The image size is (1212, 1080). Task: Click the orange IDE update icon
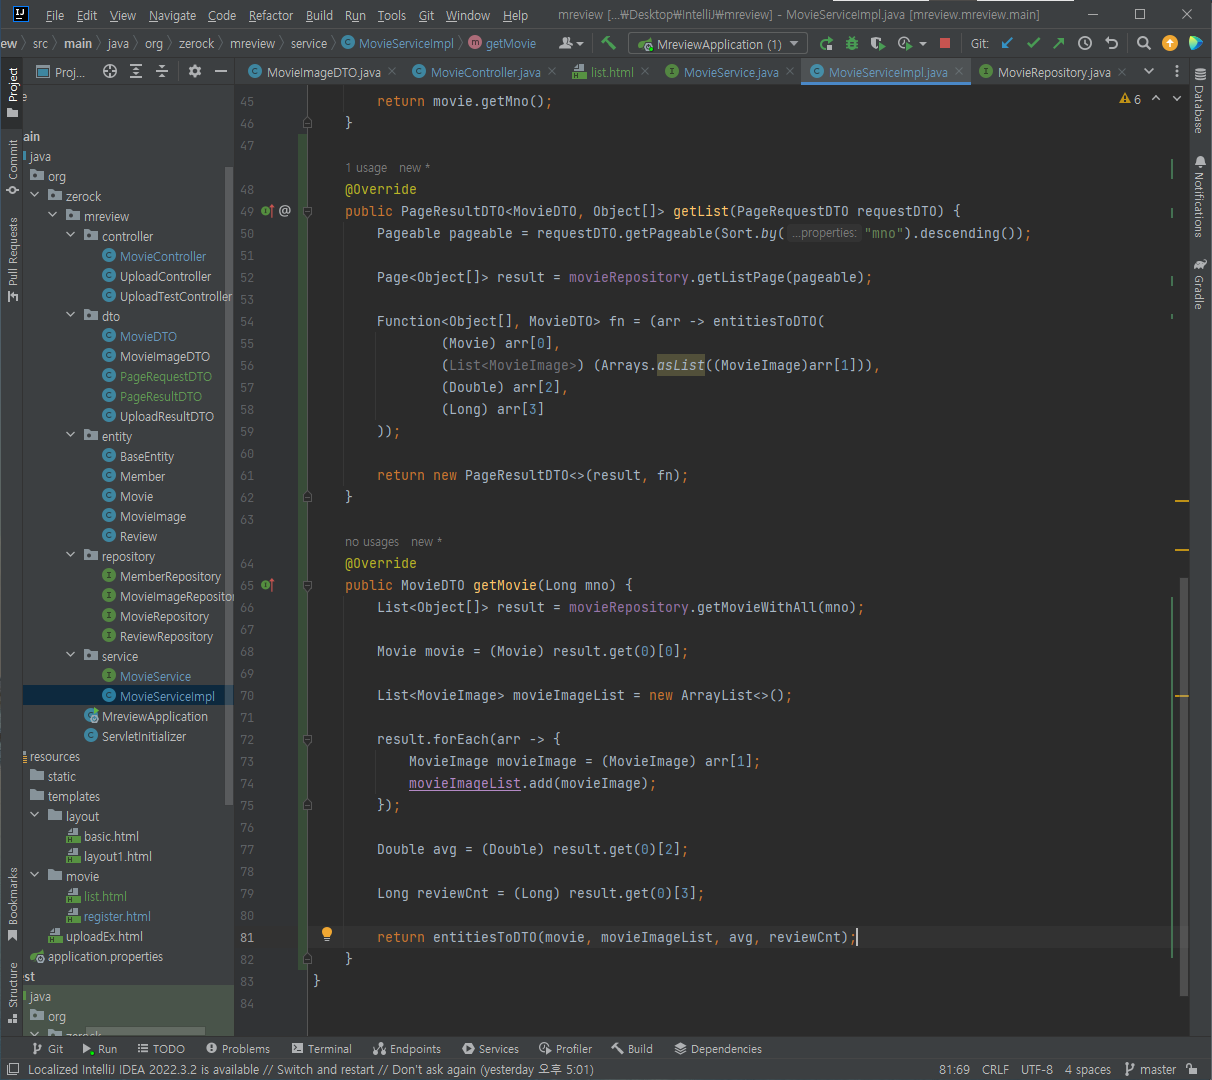pos(1170,43)
